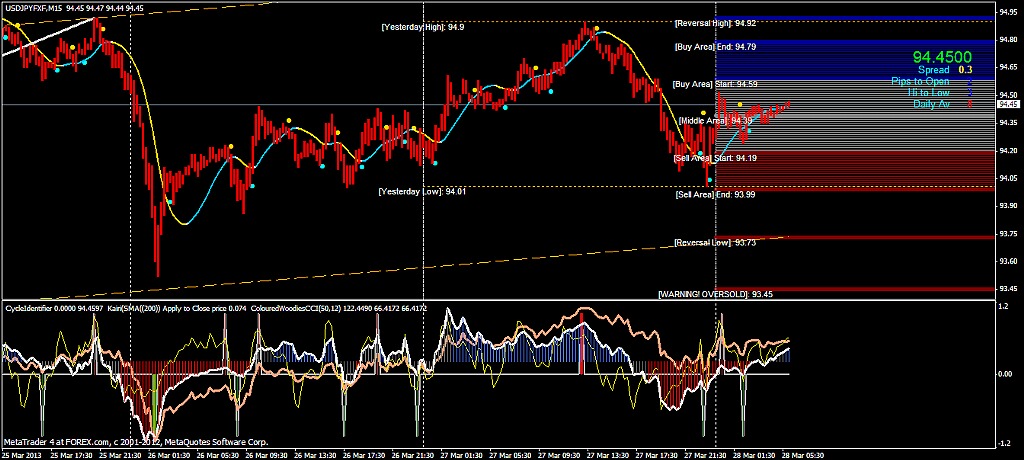Click the [Buy Area] End: 94.79 label
This screenshot has height=460, width=1024.
716,47
